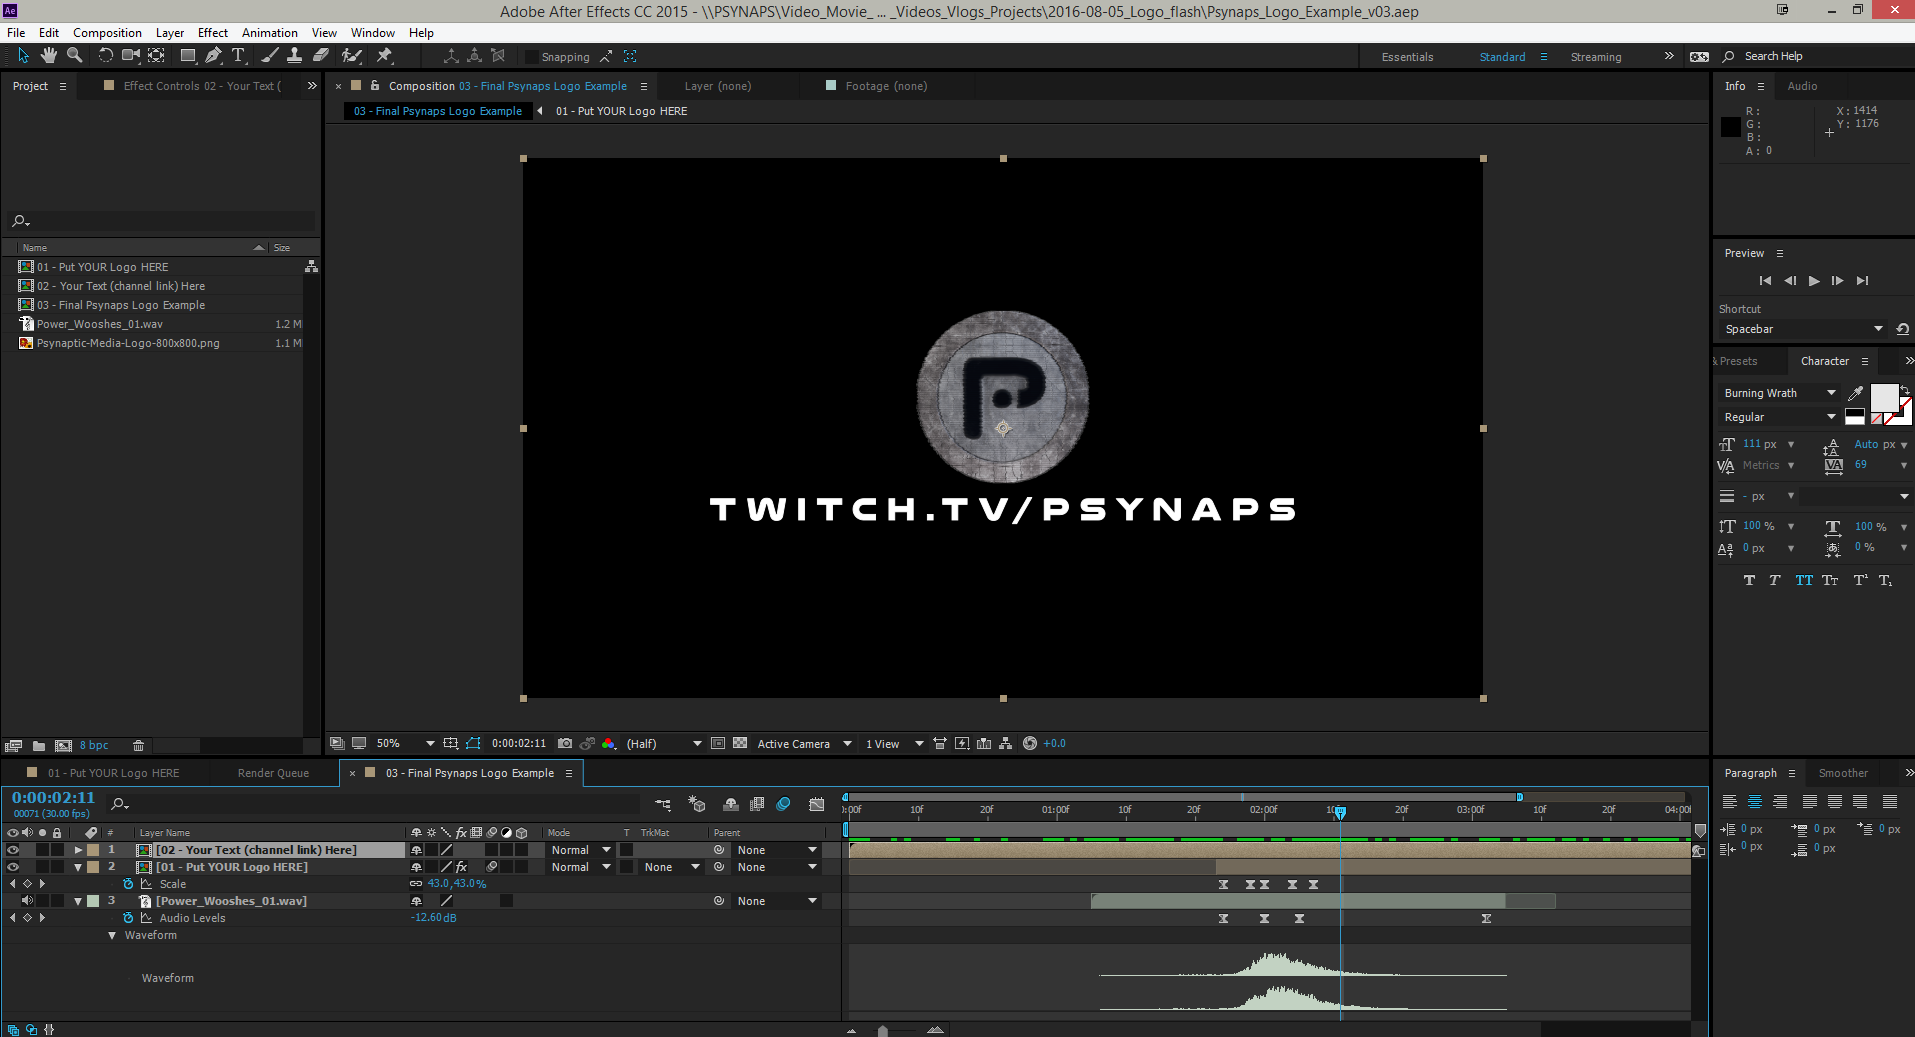The height and width of the screenshot is (1037, 1915).
Task: Open the Graph Editor in timeline
Action: [817, 804]
